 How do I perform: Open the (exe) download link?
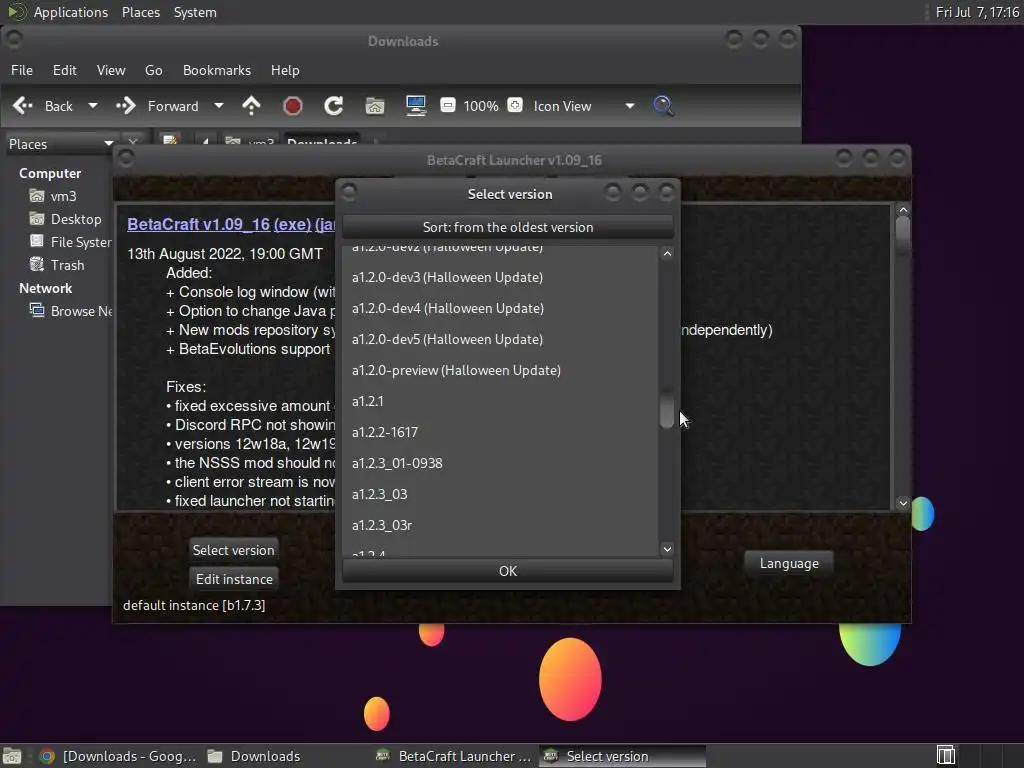click(x=293, y=224)
